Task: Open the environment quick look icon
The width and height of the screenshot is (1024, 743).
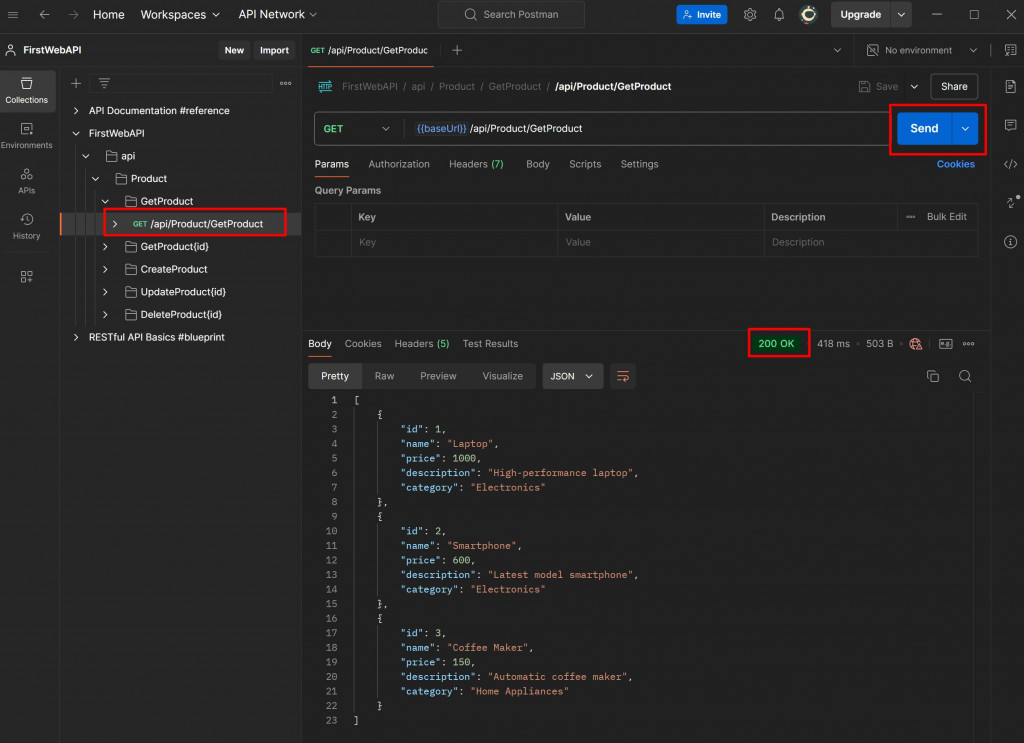Action: [x=1010, y=50]
